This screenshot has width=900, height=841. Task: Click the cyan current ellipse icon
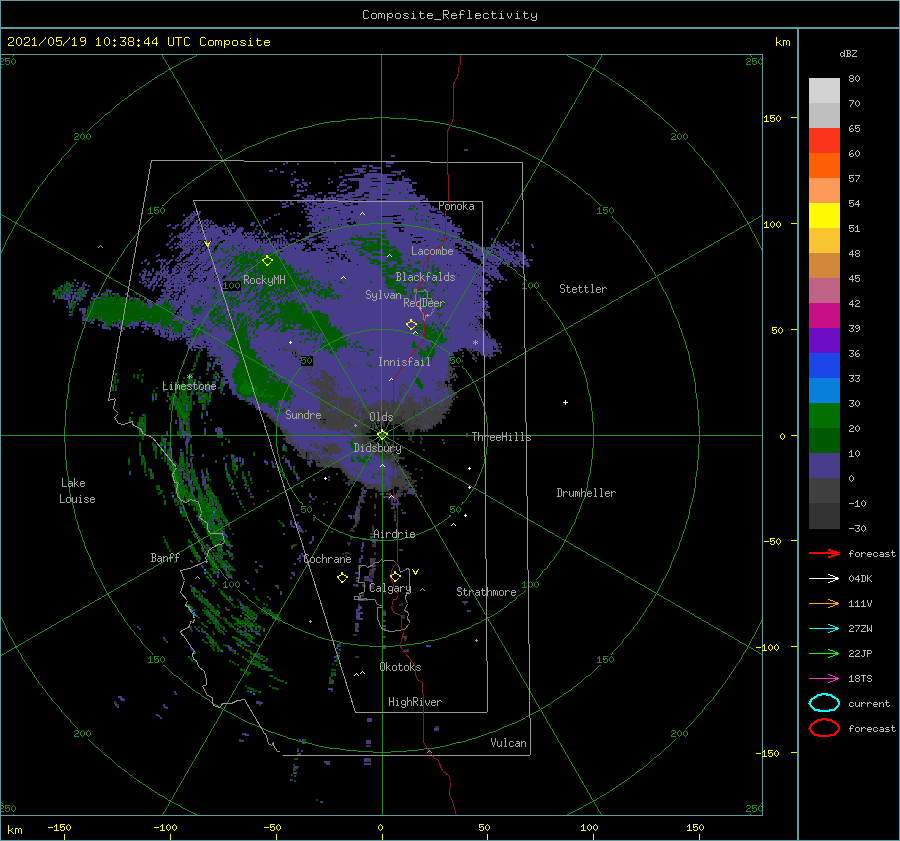[x=824, y=703]
